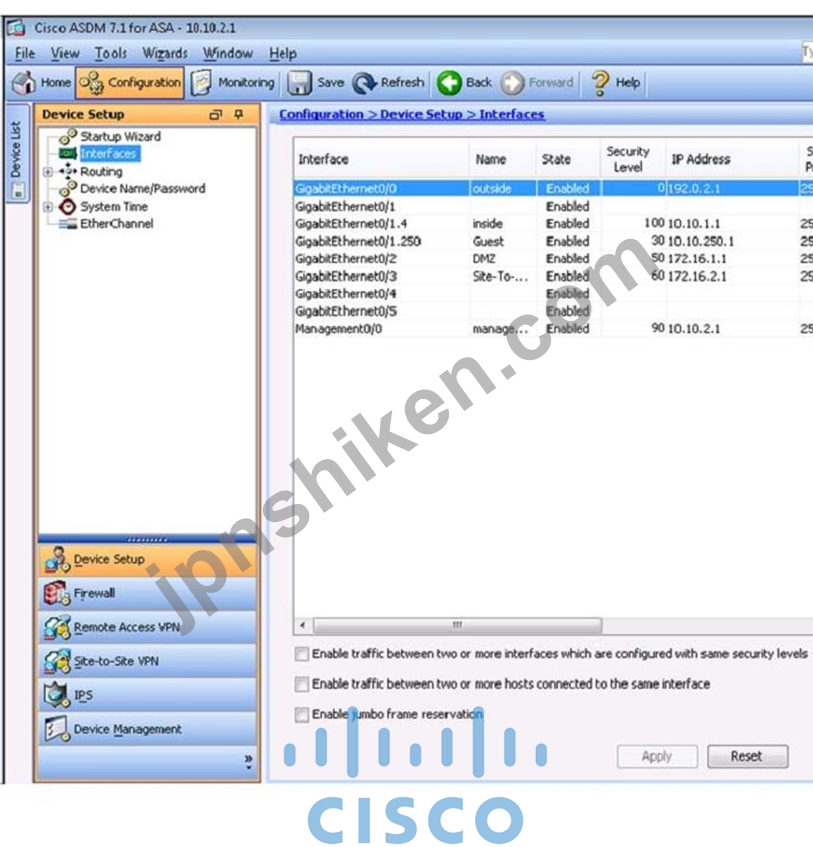Open the Help menu

point(283,53)
